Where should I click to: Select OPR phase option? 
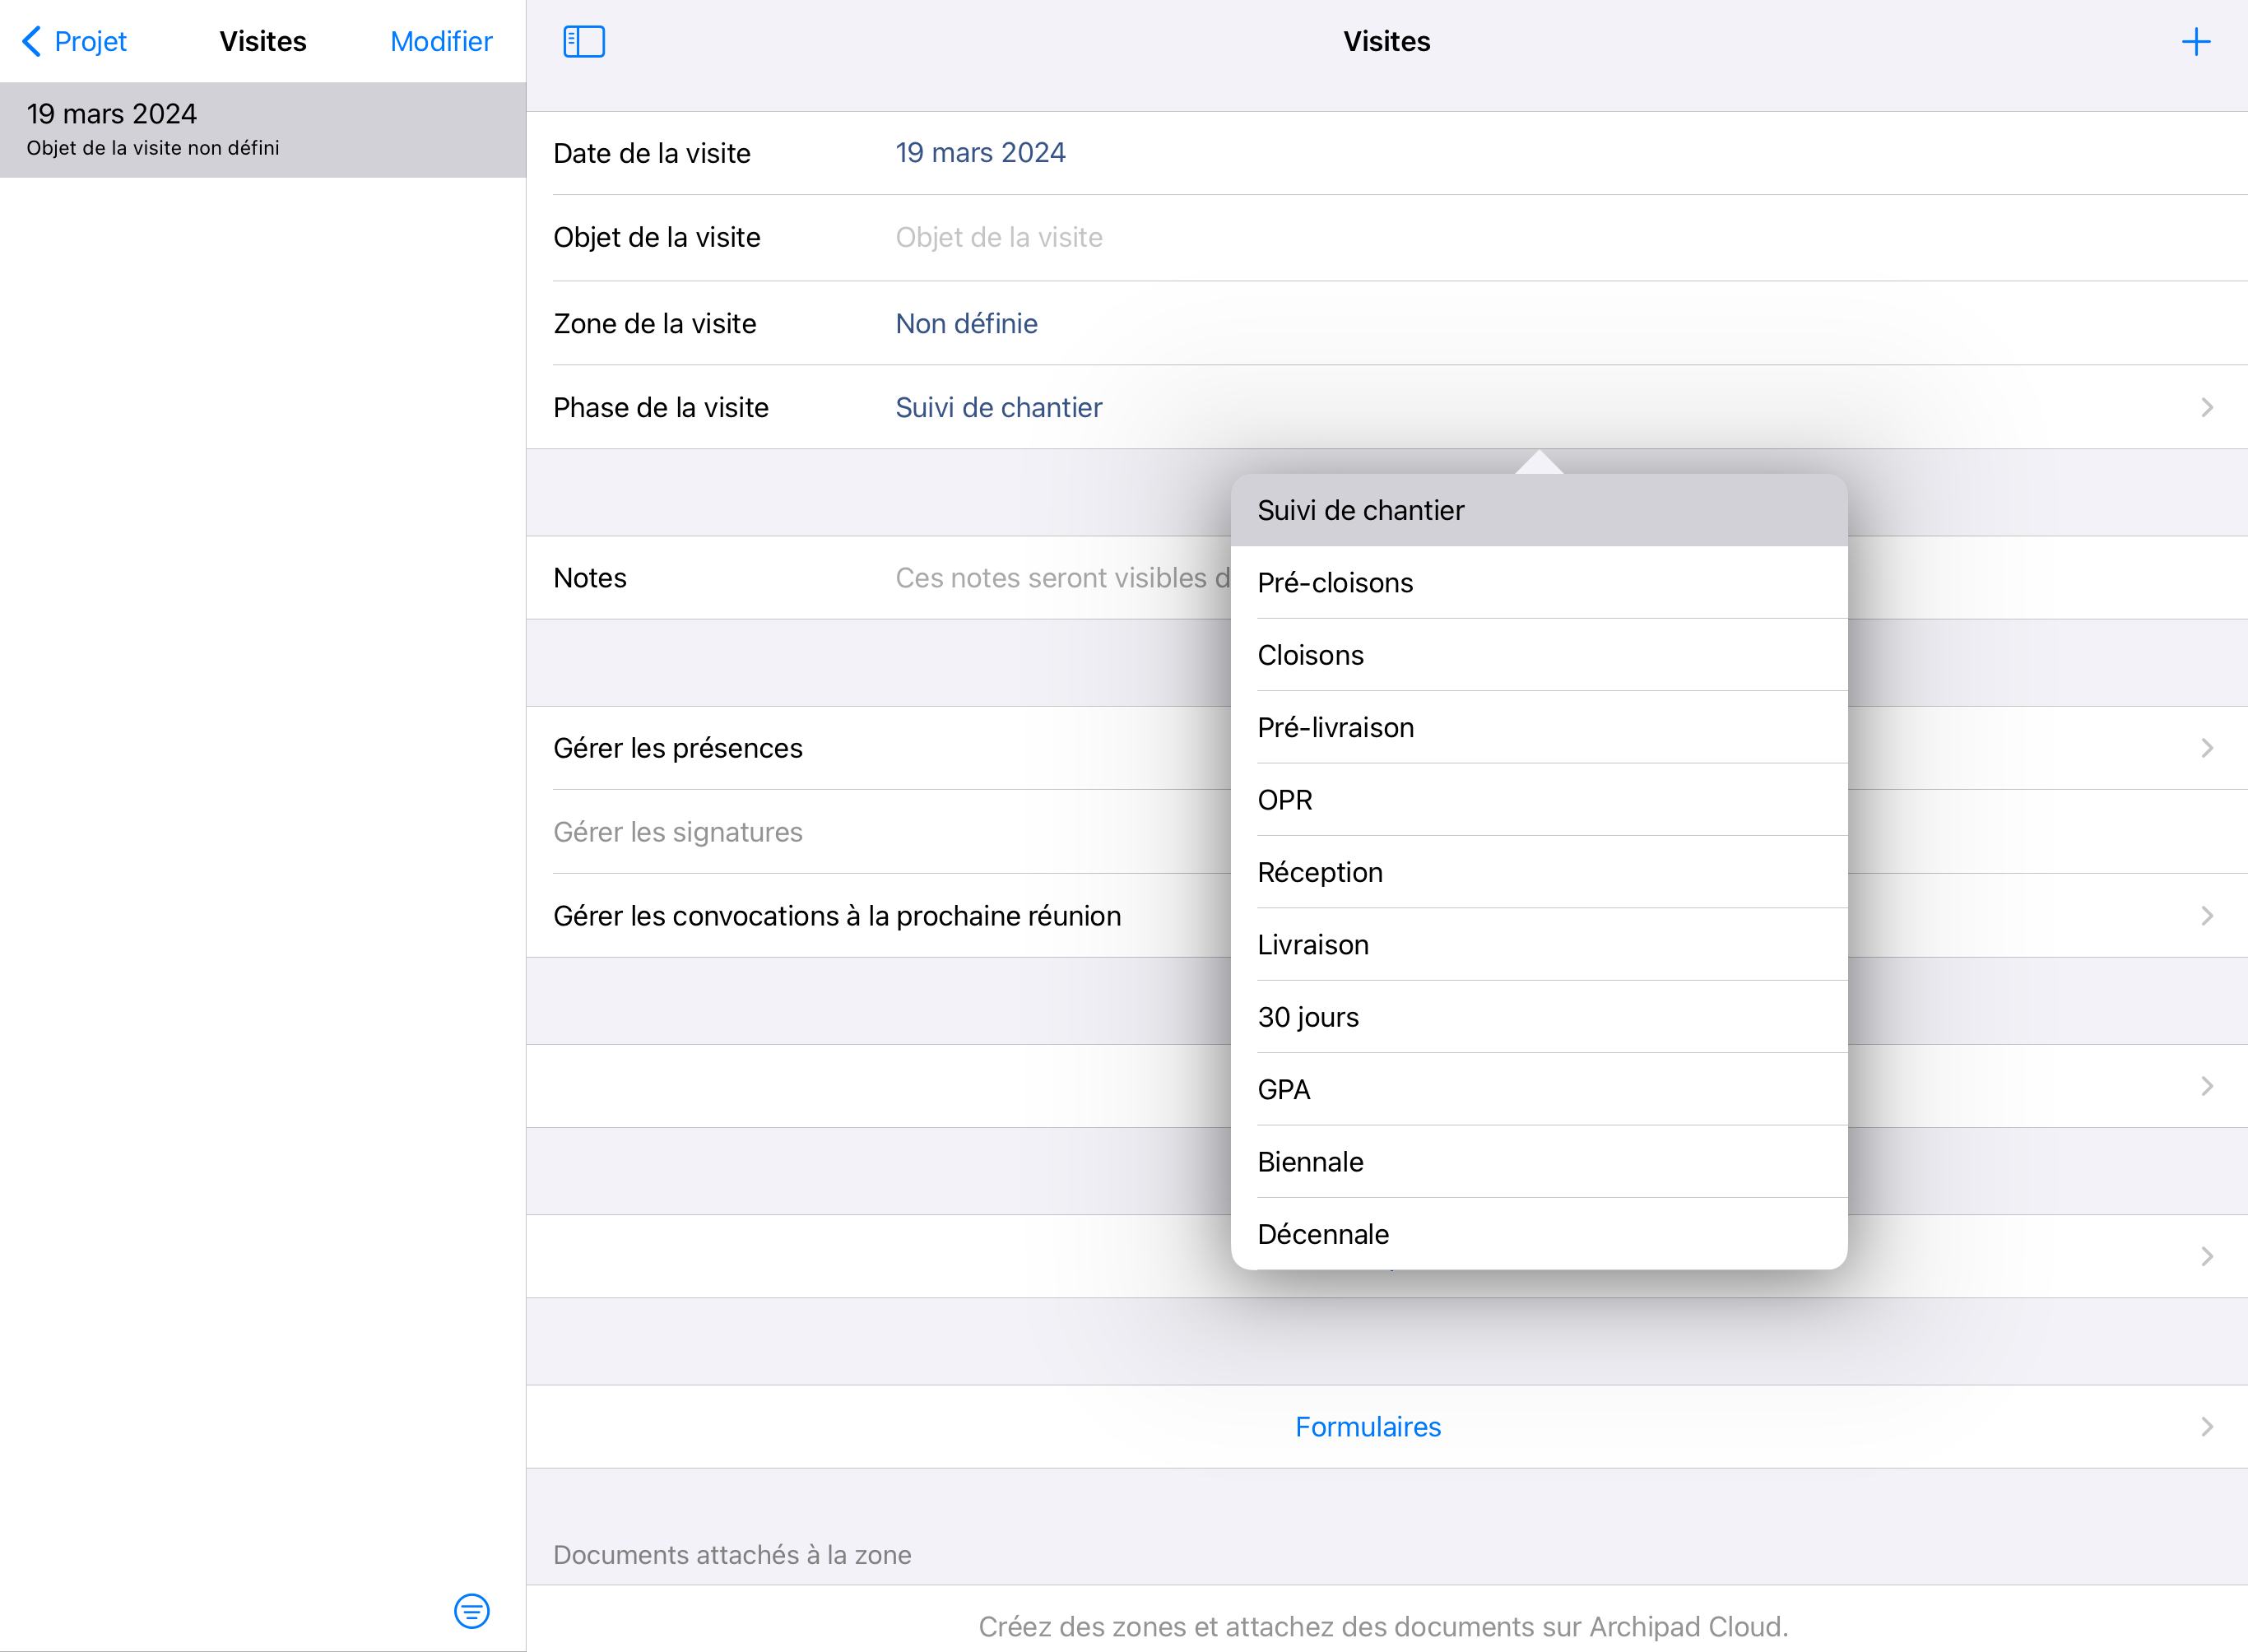pos(1285,800)
